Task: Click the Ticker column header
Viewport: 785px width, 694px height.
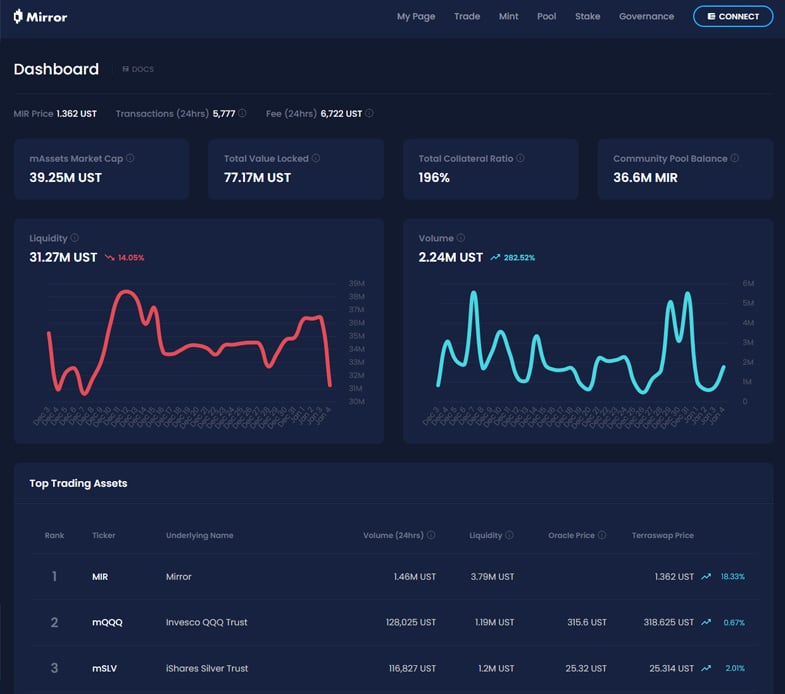Action: click(104, 535)
